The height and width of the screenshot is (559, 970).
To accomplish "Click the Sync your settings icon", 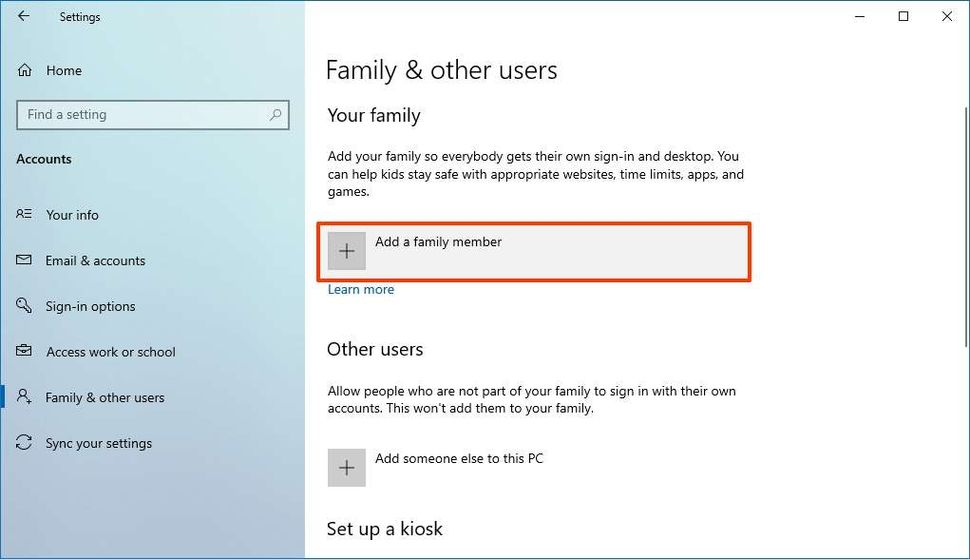I will point(25,443).
